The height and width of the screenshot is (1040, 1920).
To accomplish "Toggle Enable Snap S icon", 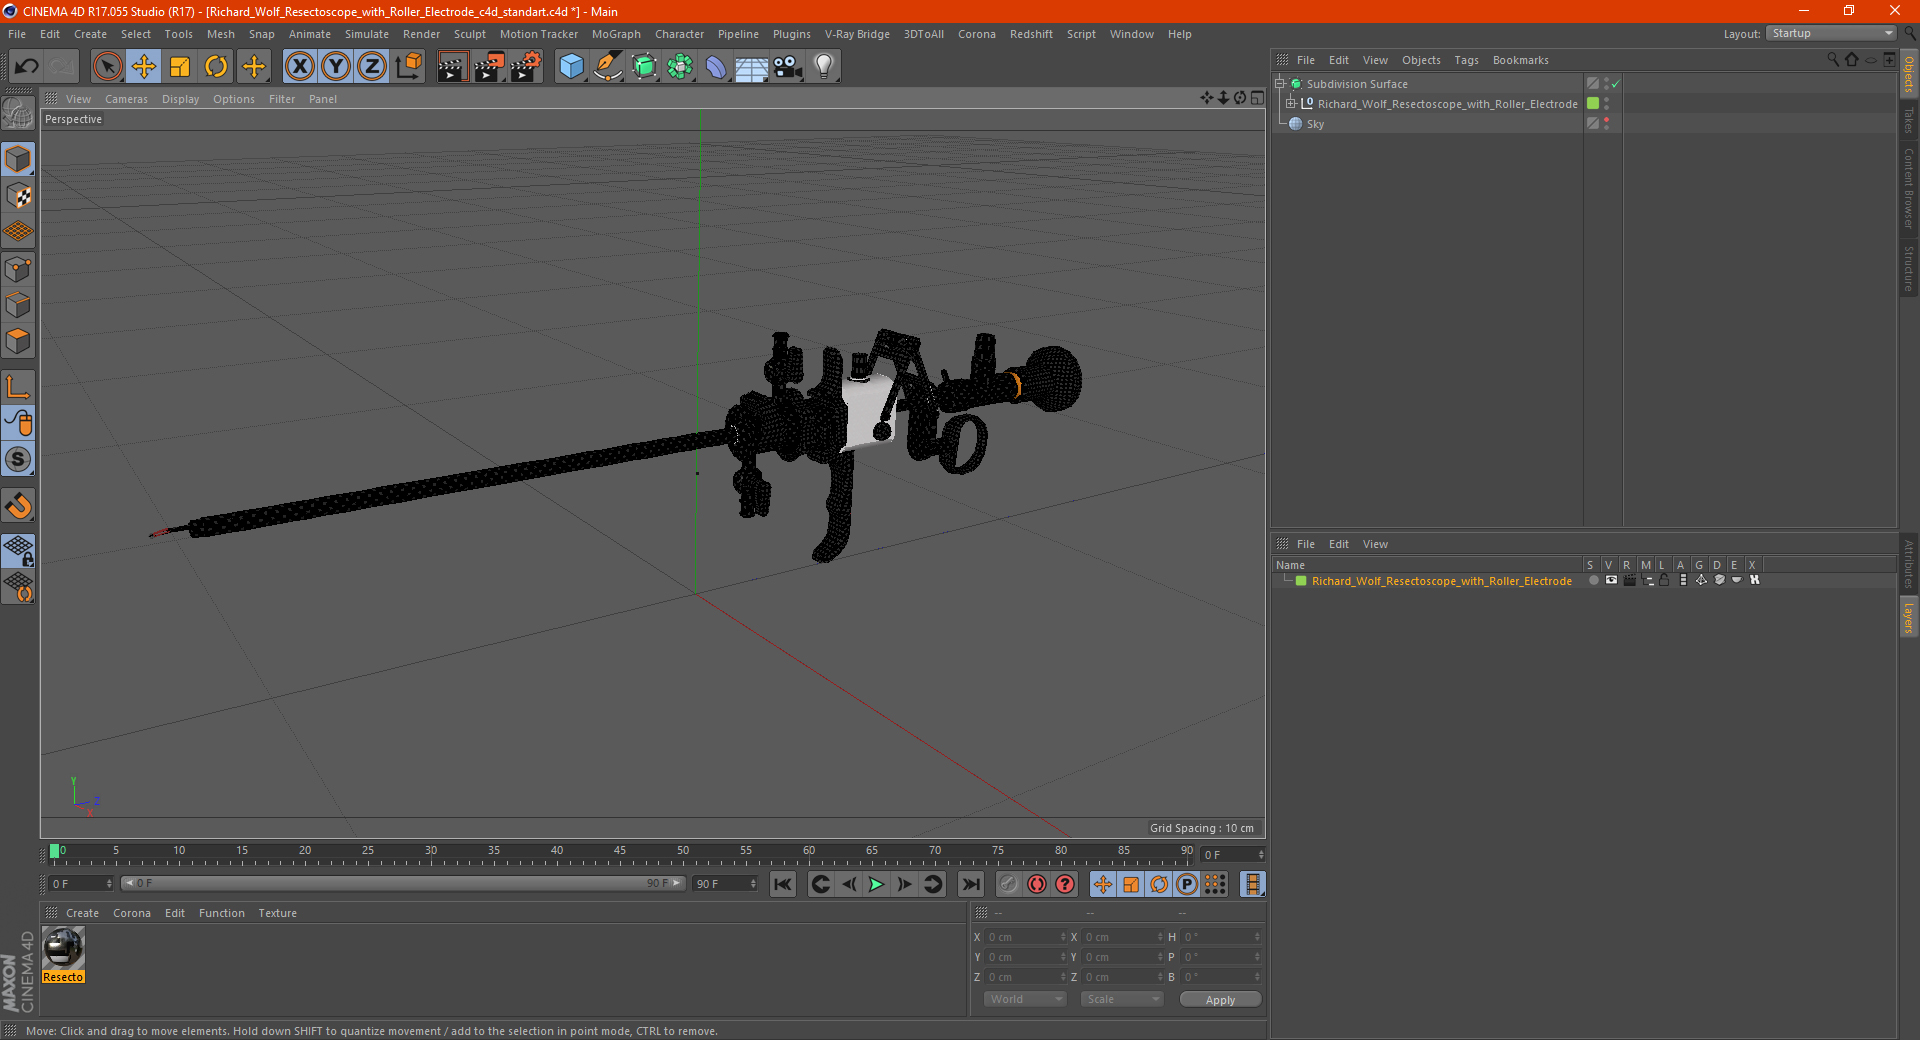I will [19, 460].
